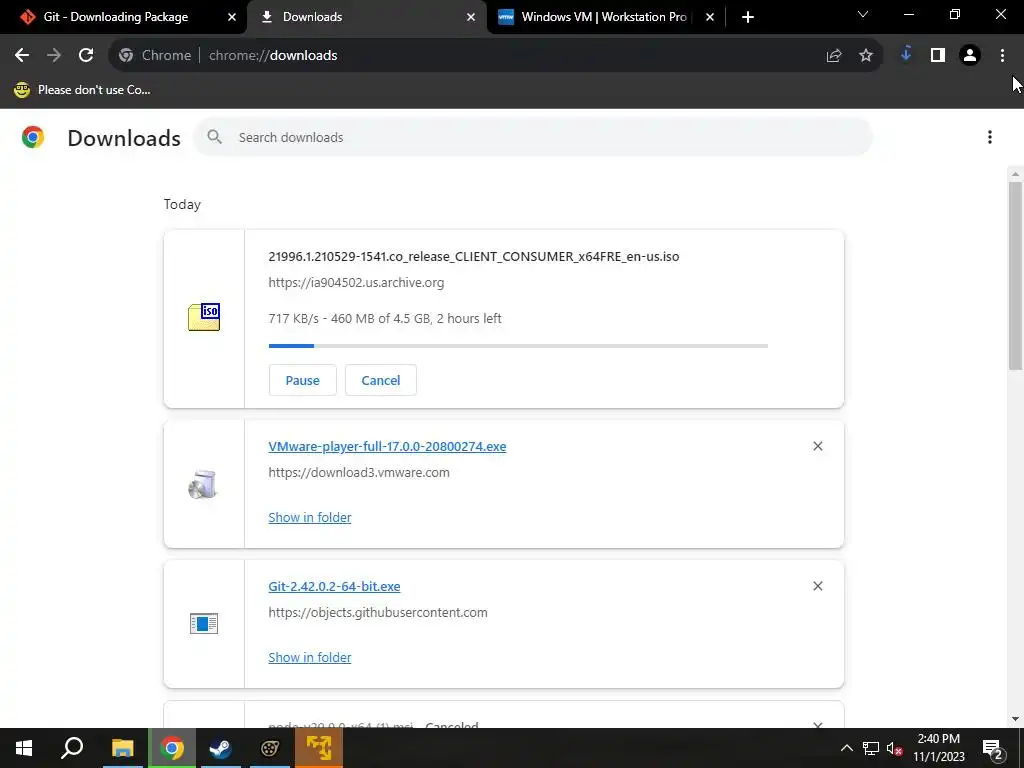The width and height of the screenshot is (1024, 768).
Task: Show the Git installer in folder
Action: [310, 657]
